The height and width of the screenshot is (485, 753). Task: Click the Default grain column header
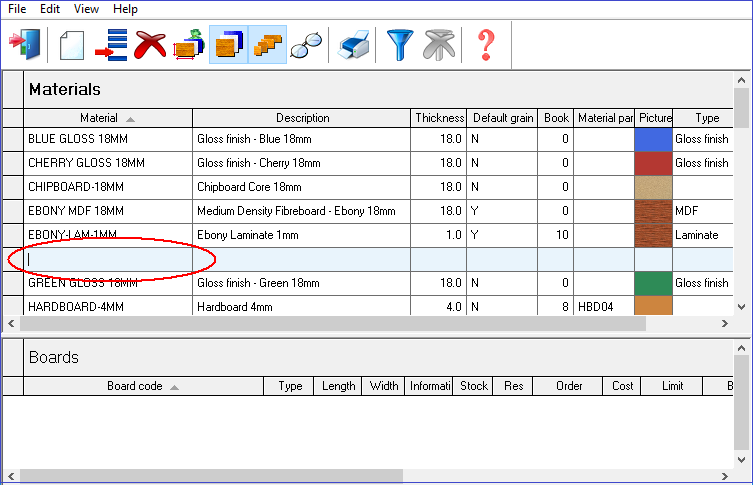click(502, 118)
